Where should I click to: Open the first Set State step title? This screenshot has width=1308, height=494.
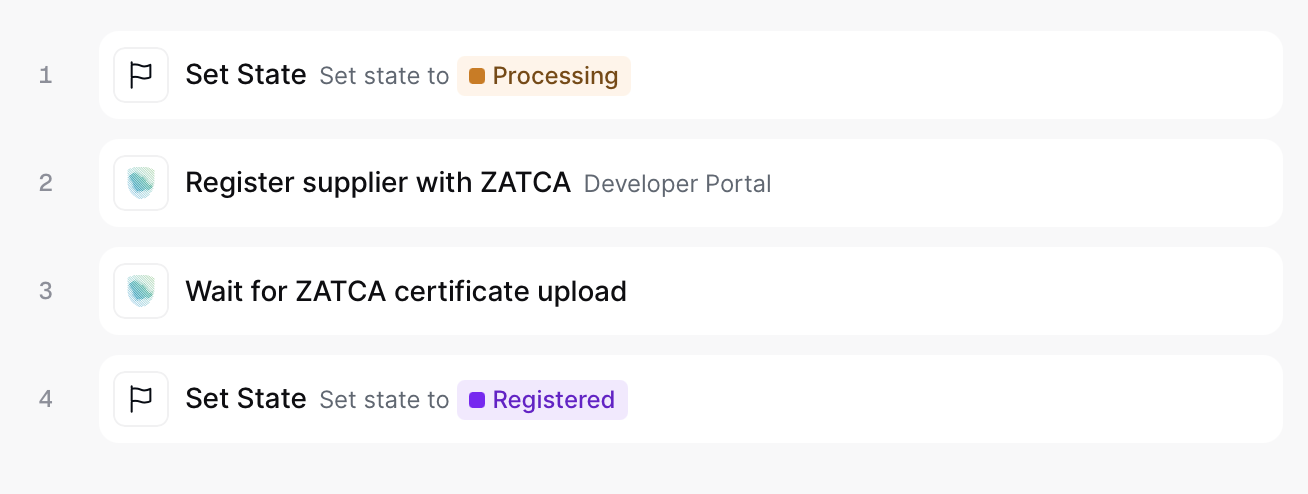(246, 75)
